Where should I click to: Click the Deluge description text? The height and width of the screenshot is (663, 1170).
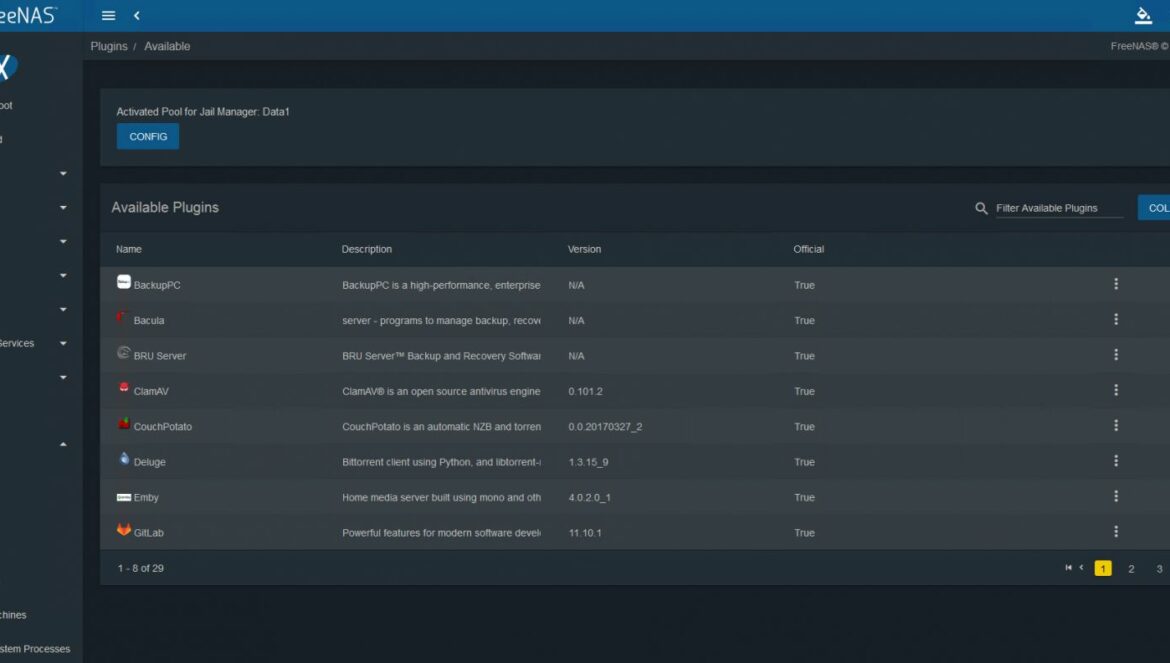tap(442, 462)
